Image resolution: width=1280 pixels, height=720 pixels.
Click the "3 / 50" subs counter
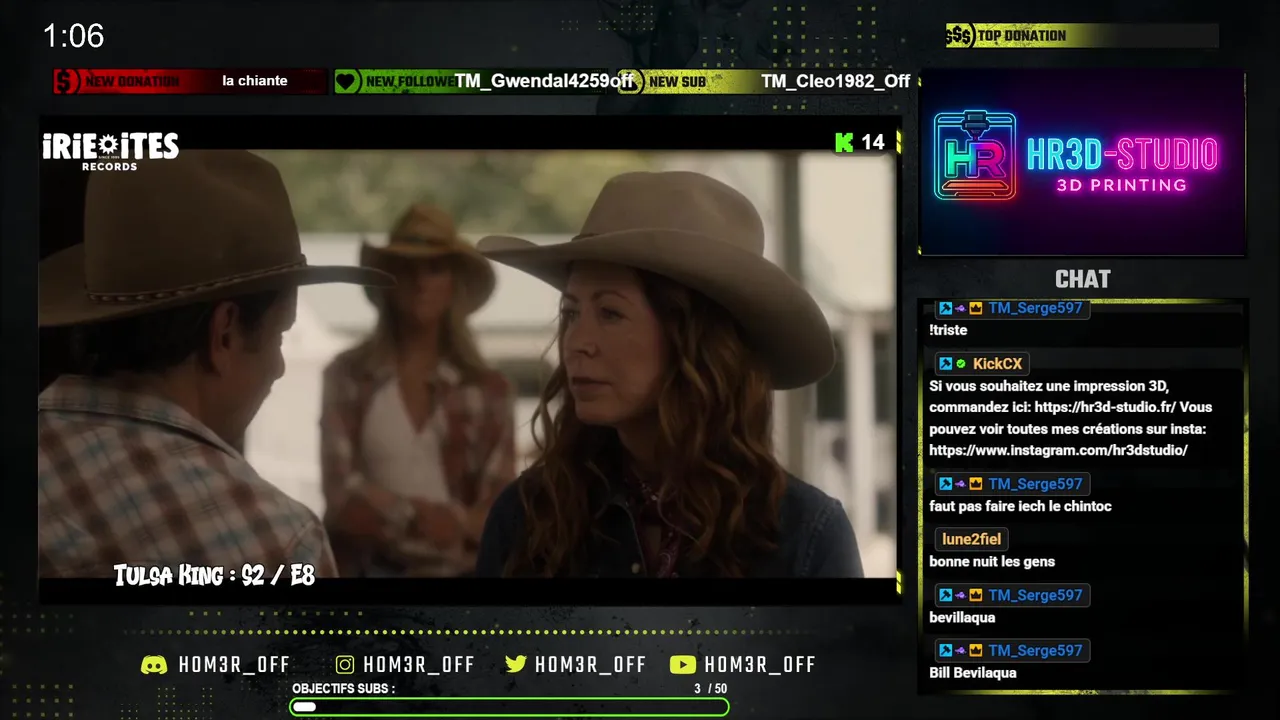click(711, 689)
